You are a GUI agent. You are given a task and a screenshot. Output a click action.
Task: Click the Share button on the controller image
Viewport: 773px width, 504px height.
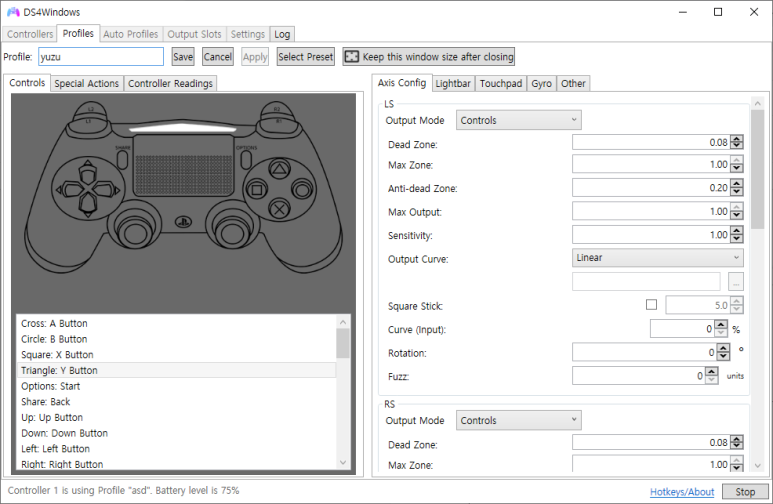coord(122,159)
